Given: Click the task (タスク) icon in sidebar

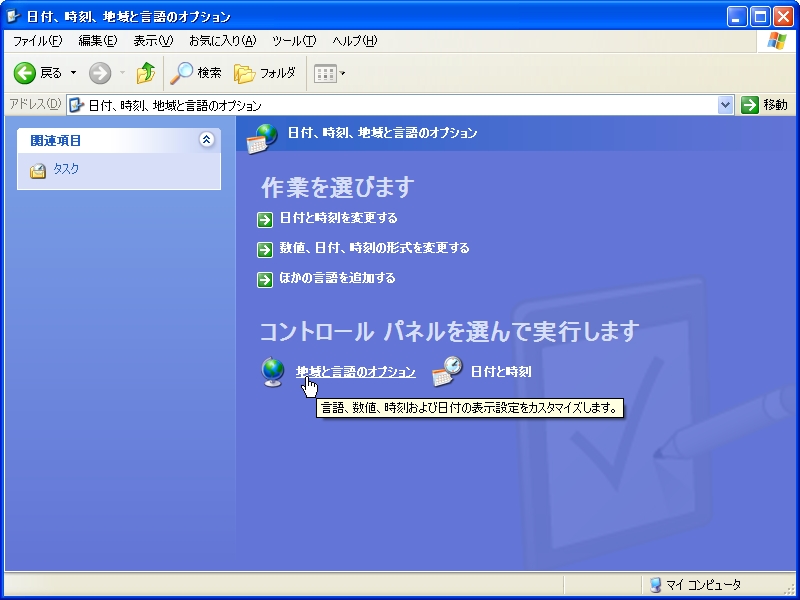Looking at the screenshot, I should (38, 171).
